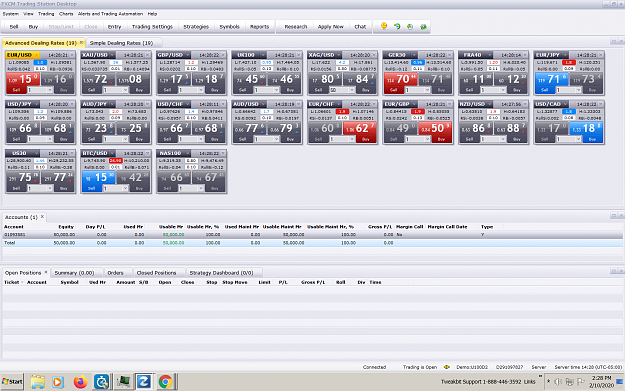Open Alerts and Trading Automation menu
Screen dimensions: 625x391
click(110, 14)
